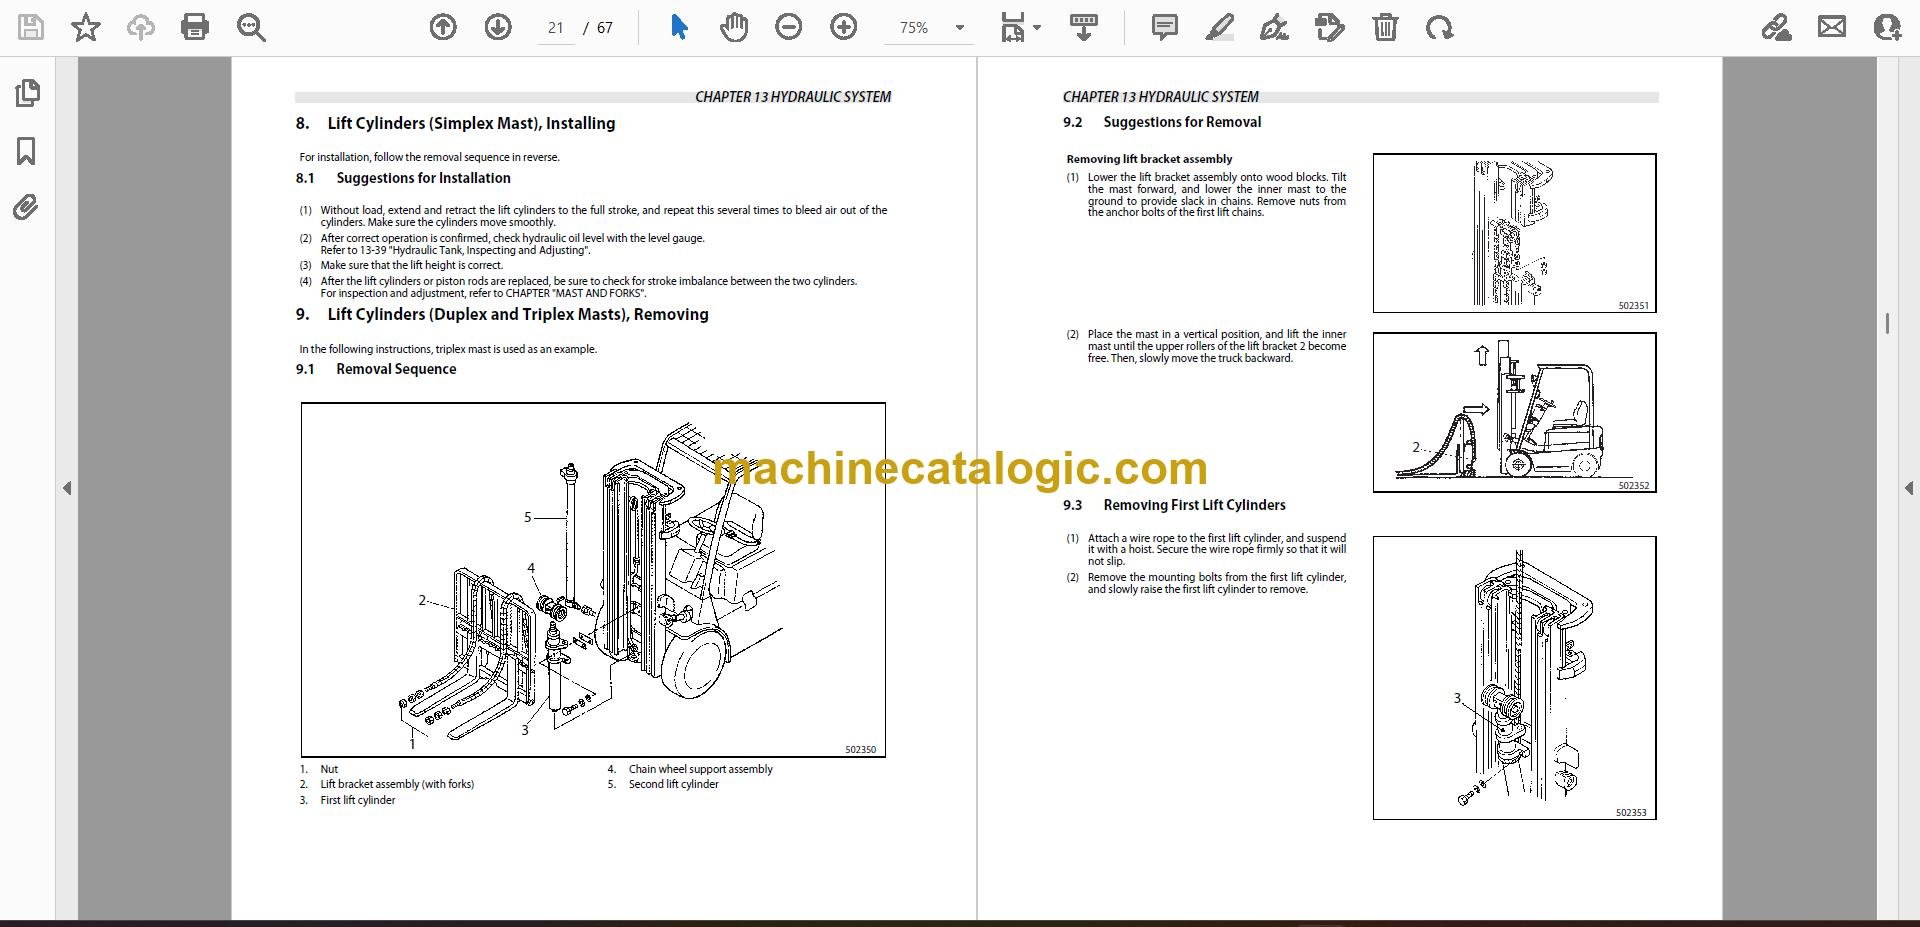
Task: Rotate the page view icon
Action: pos(1440,28)
